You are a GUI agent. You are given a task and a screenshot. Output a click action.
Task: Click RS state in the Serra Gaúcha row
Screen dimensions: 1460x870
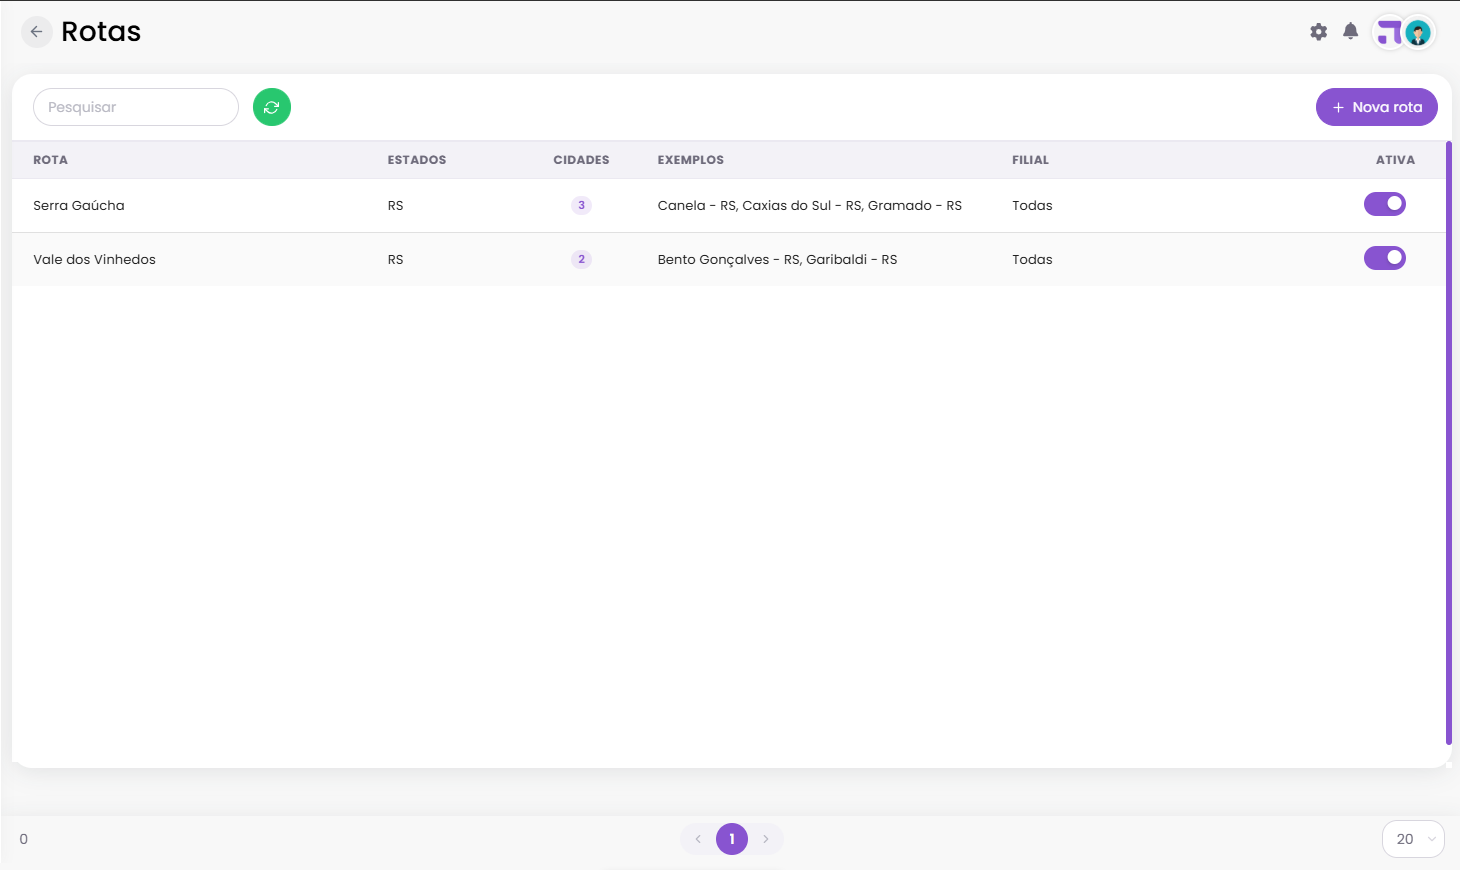(396, 205)
